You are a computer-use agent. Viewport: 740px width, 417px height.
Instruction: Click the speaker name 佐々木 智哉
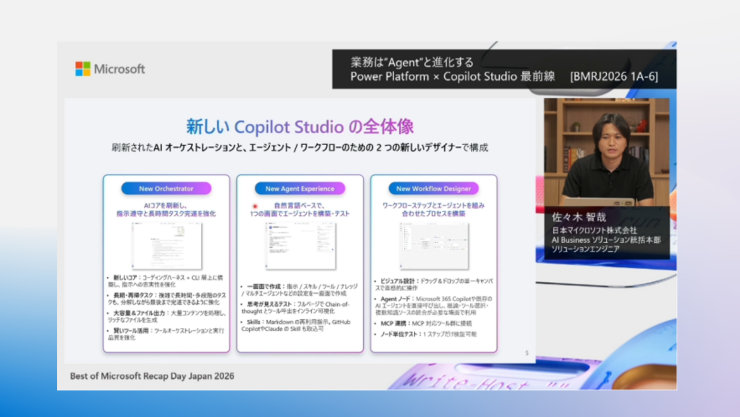tap(579, 217)
